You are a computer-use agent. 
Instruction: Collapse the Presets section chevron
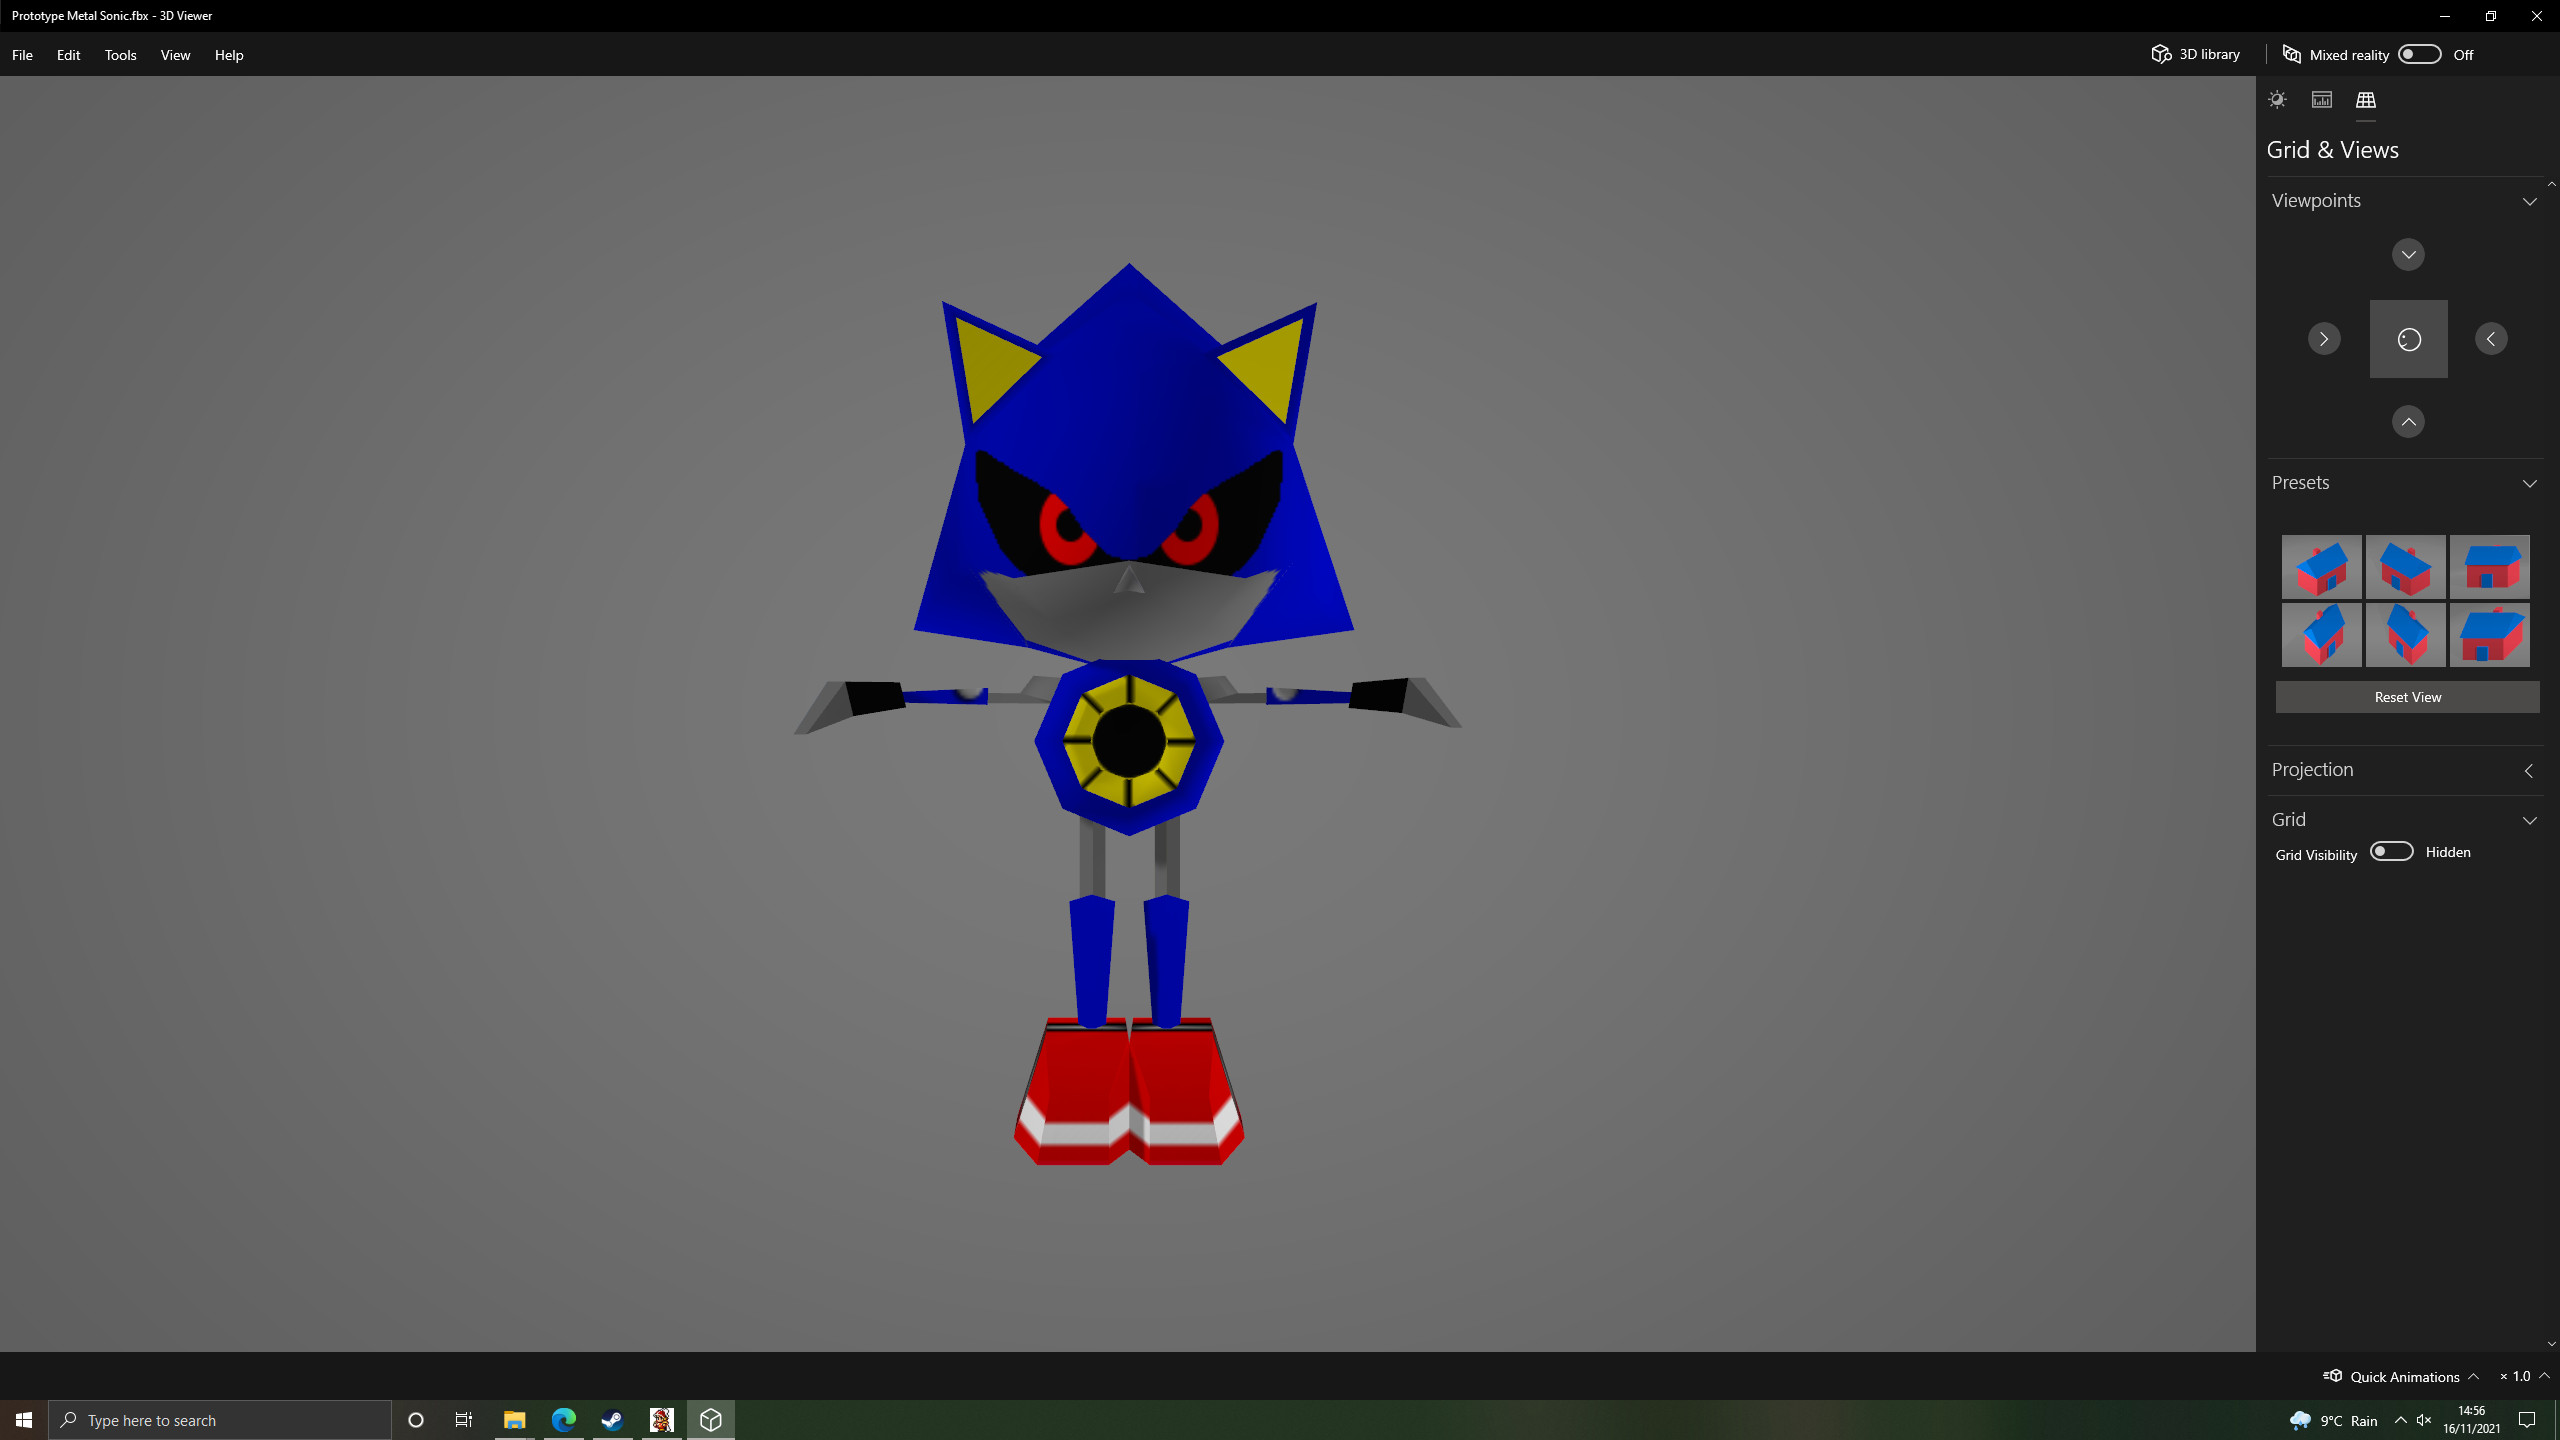tap(2530, 483)
